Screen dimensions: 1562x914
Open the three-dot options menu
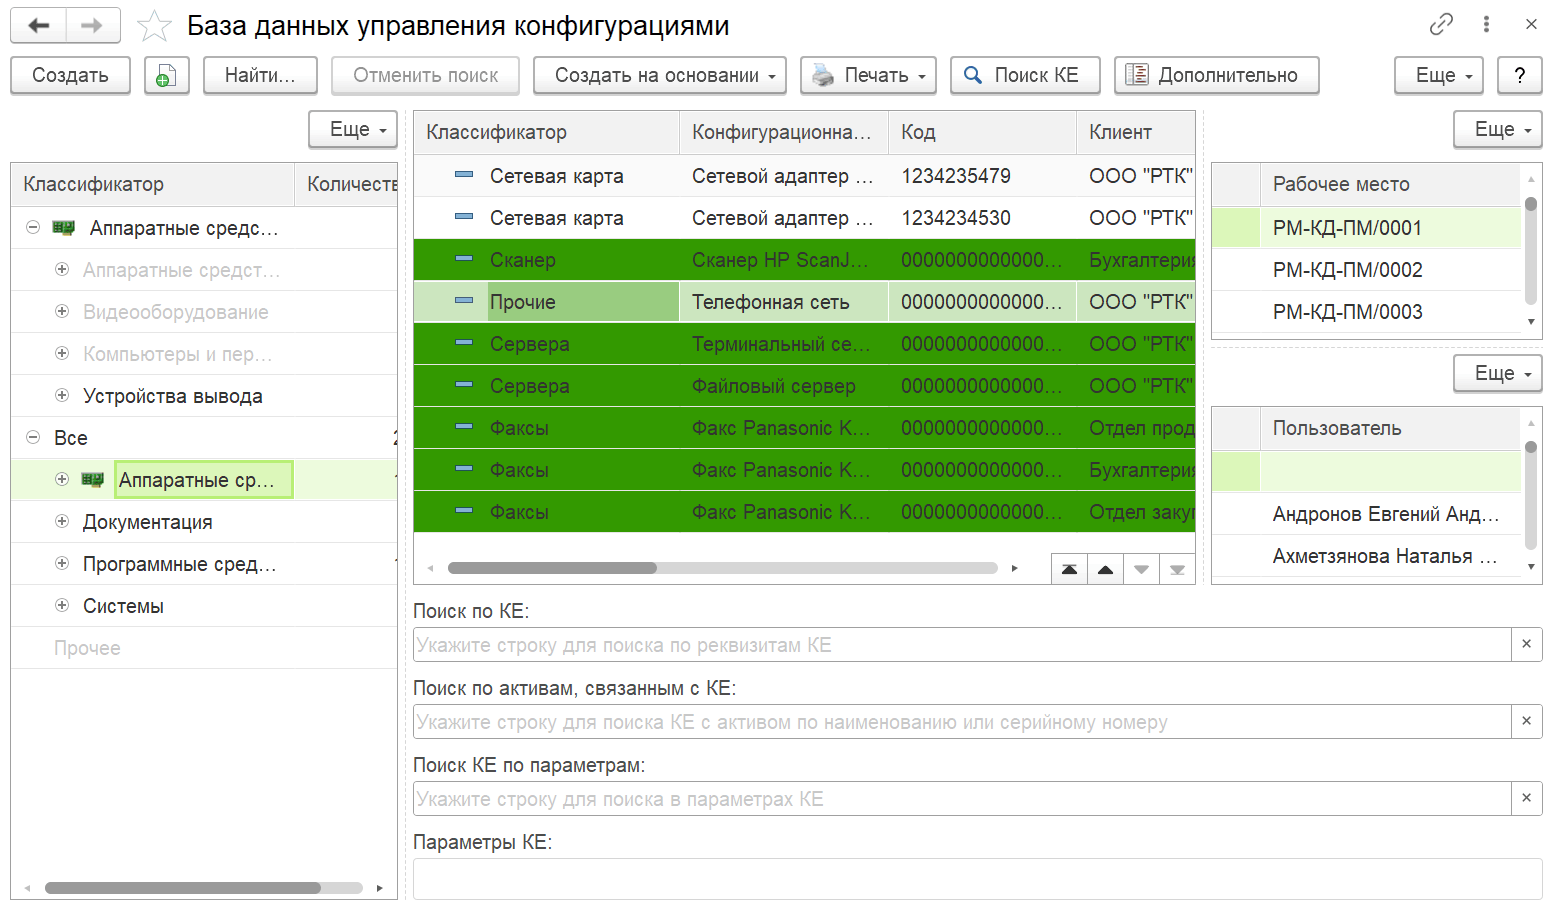(1486, 24)
